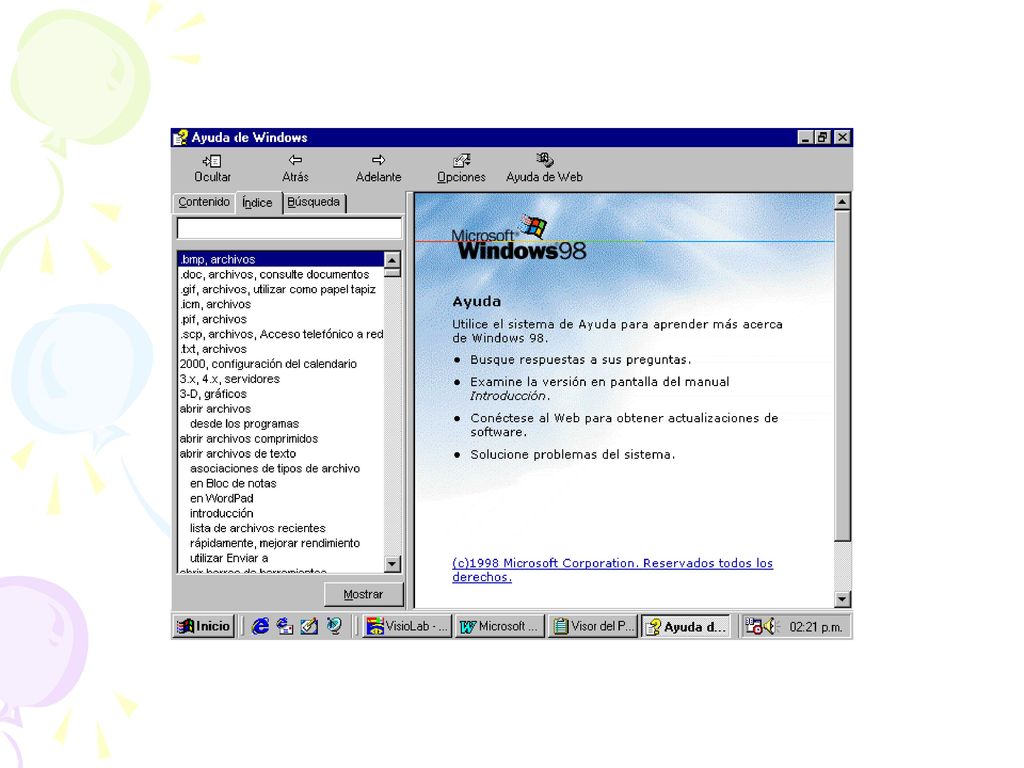The height and width of the screenshot is (768, 1024).
Task: Go back with the Atrás arrow
Action: [295, 168]
